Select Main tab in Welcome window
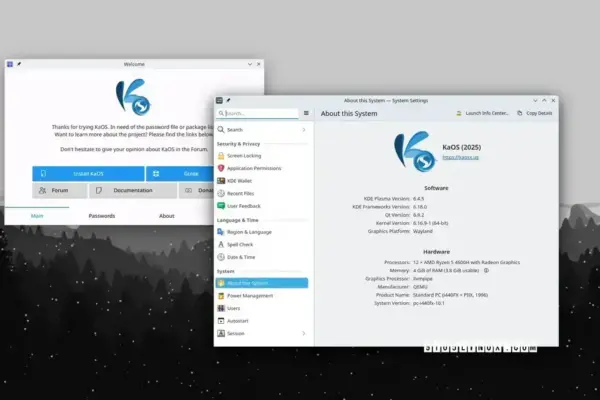Image resolution: width=600 pixels, height=400 pixels. click(37, 216)
